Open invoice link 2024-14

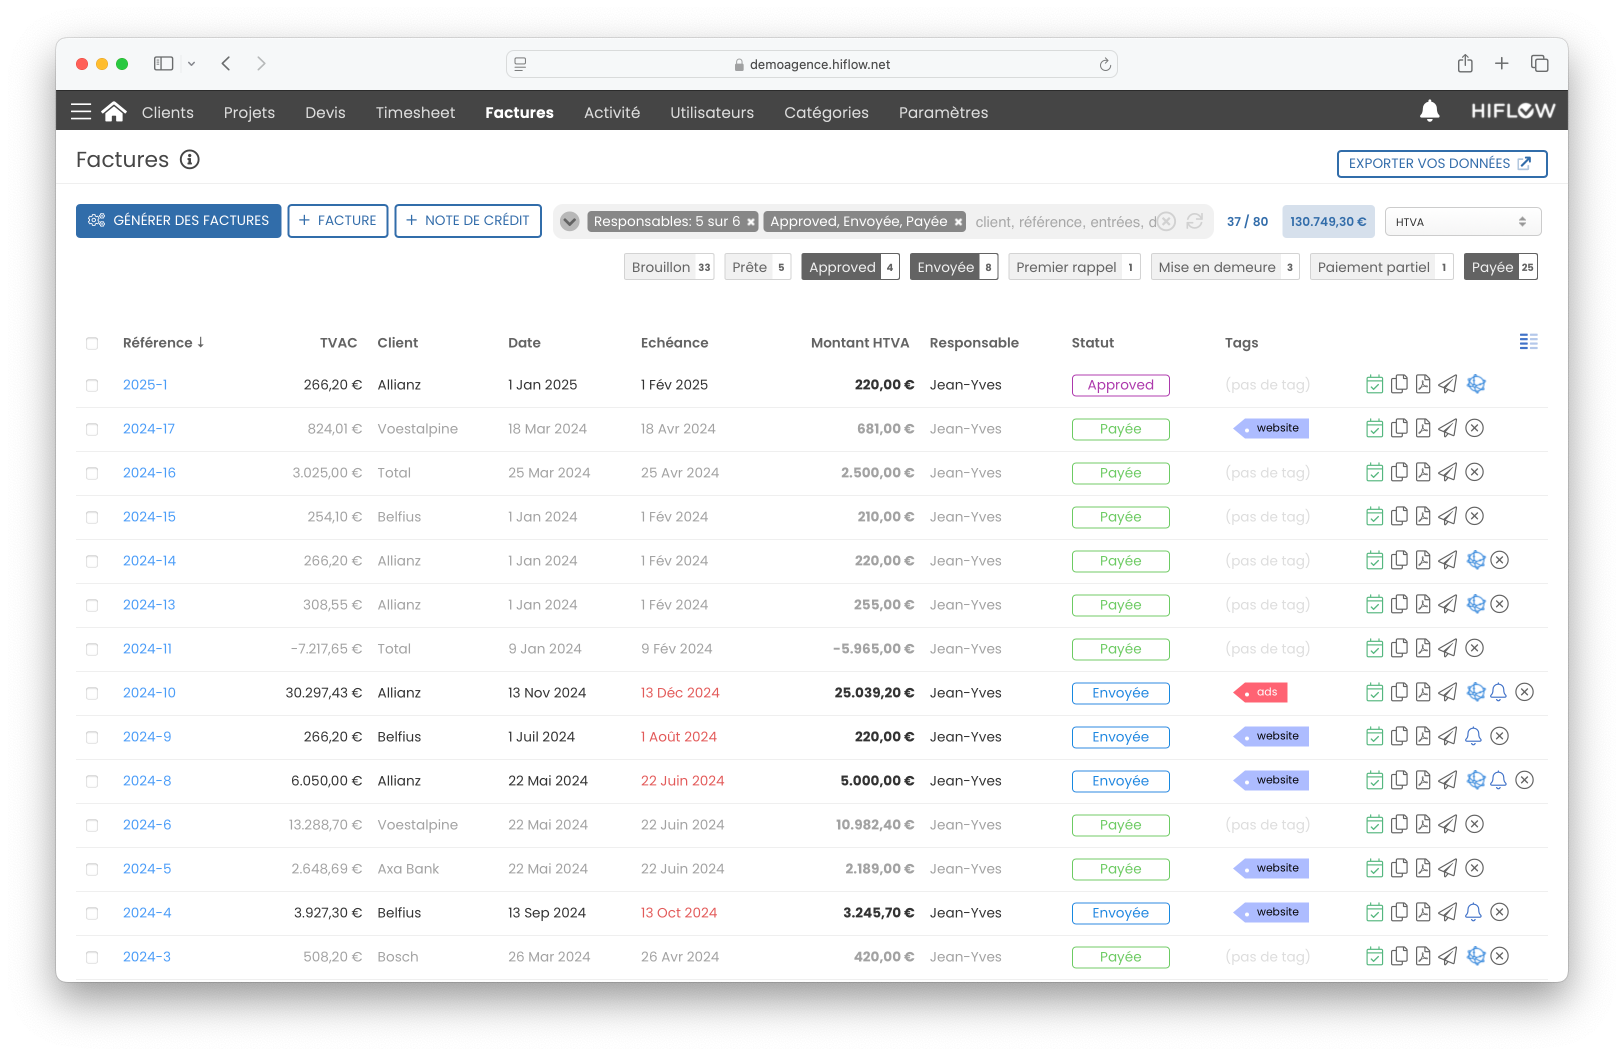point(149,561)
